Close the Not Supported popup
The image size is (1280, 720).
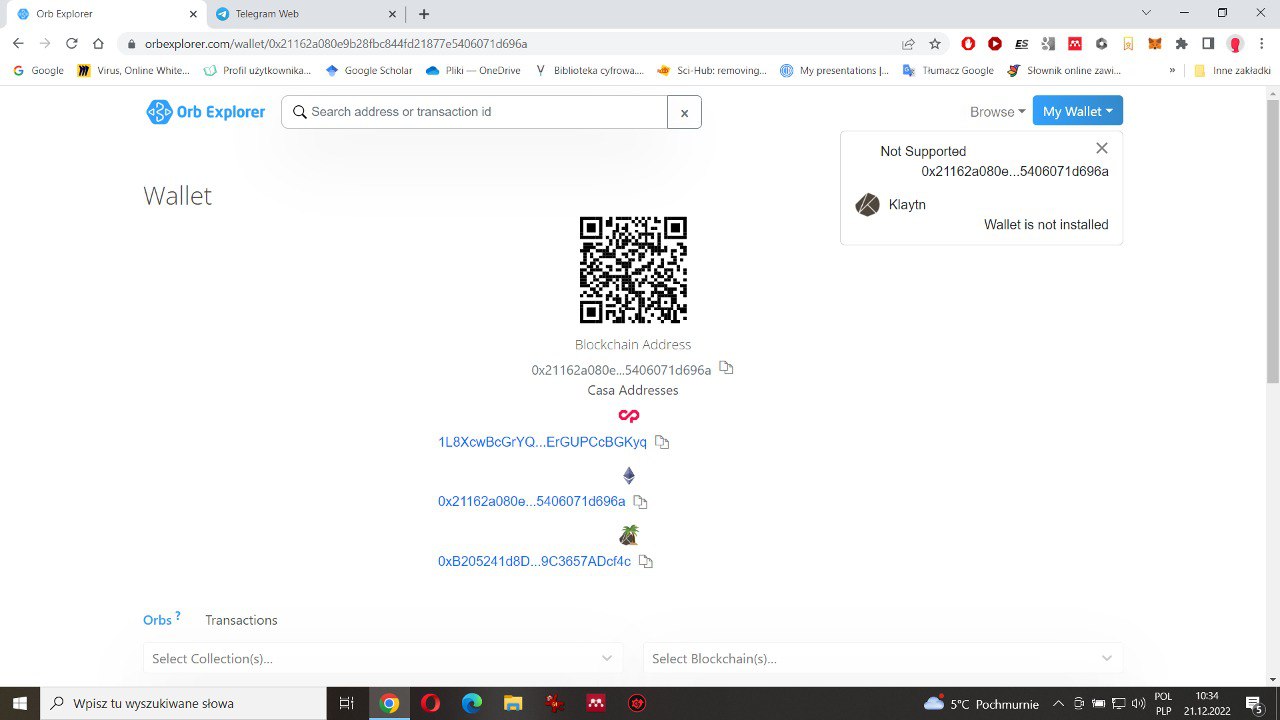(x=1102, y=148)
